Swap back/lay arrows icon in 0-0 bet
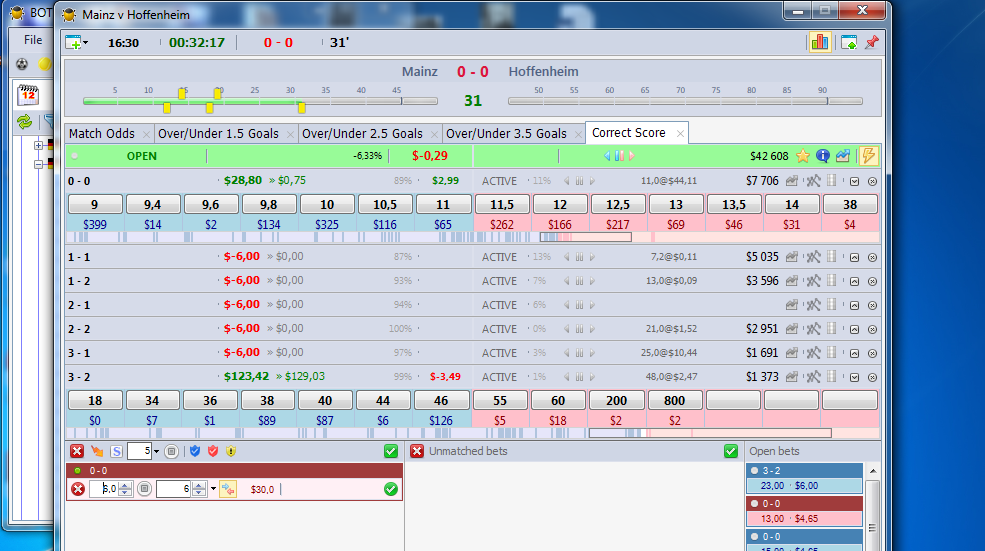The height and width of the screenshot is (551, 985). click(x=228, y=489)
